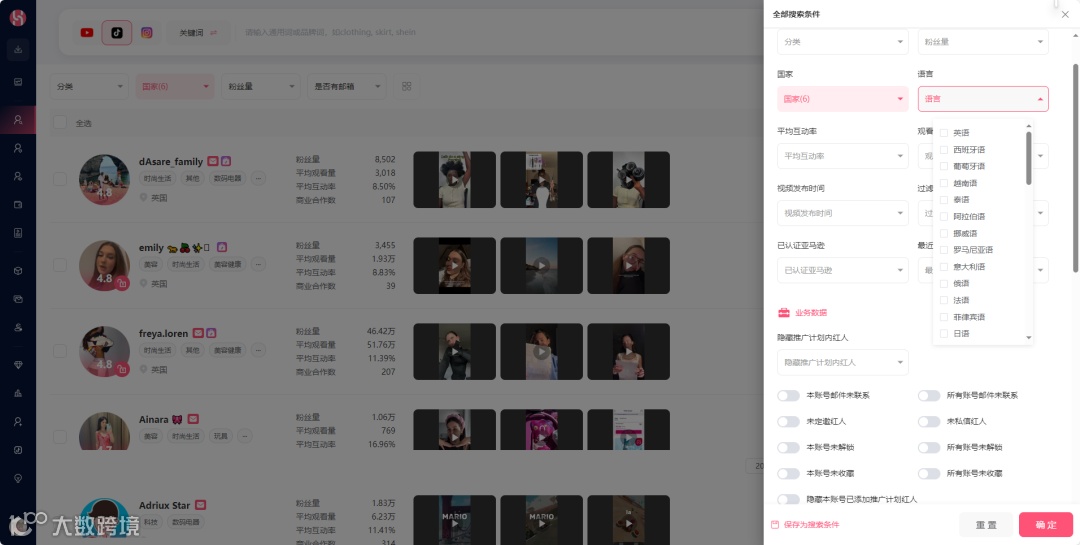Click the 保存为搜索条件 link

(x=811, y=525)
